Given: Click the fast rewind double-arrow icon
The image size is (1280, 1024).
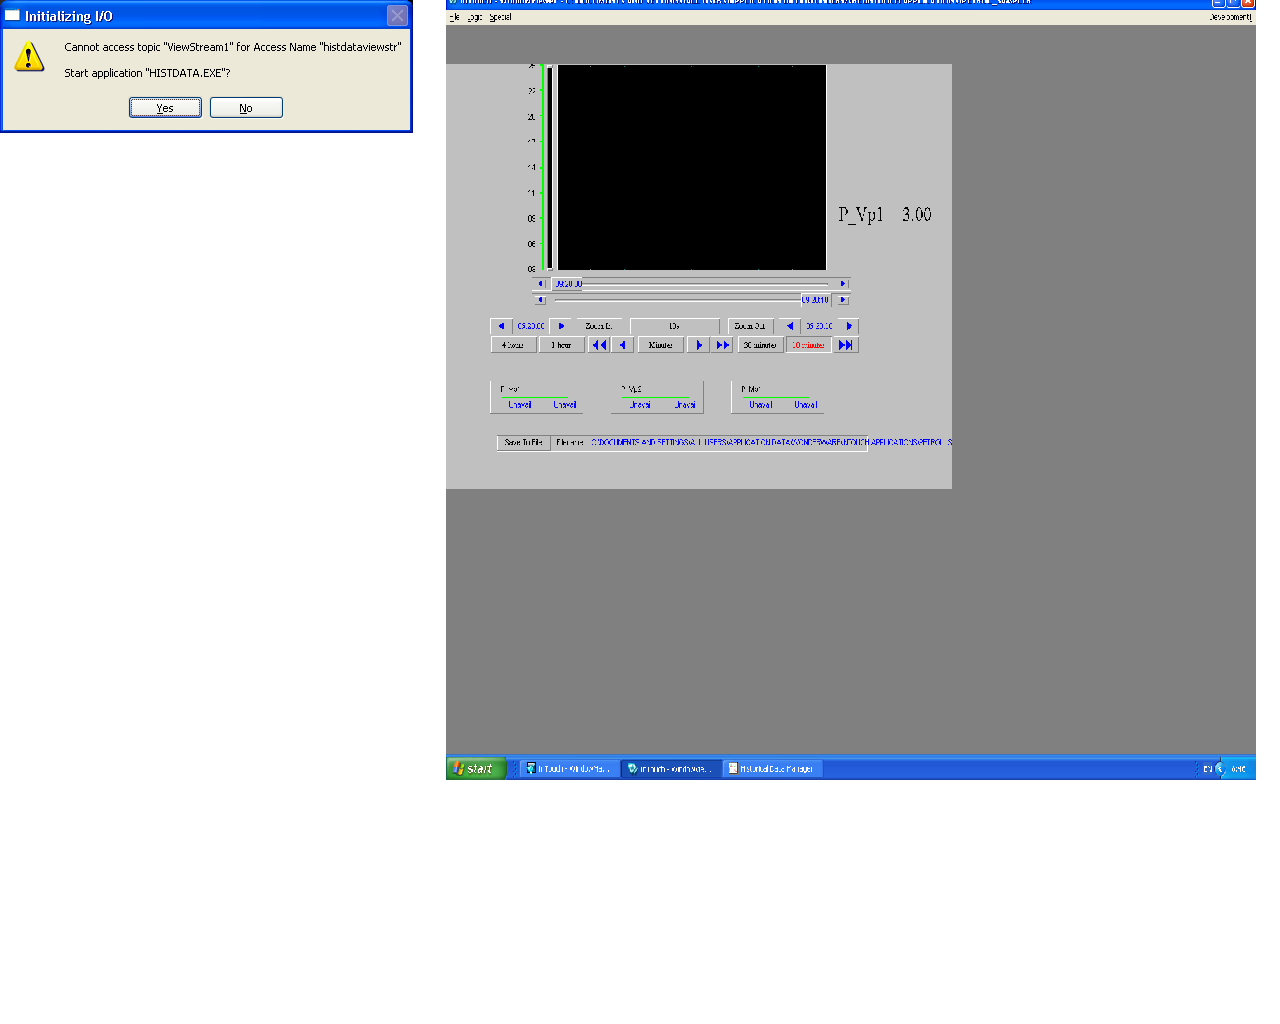Looking at the screenshot, I should 599,345.
